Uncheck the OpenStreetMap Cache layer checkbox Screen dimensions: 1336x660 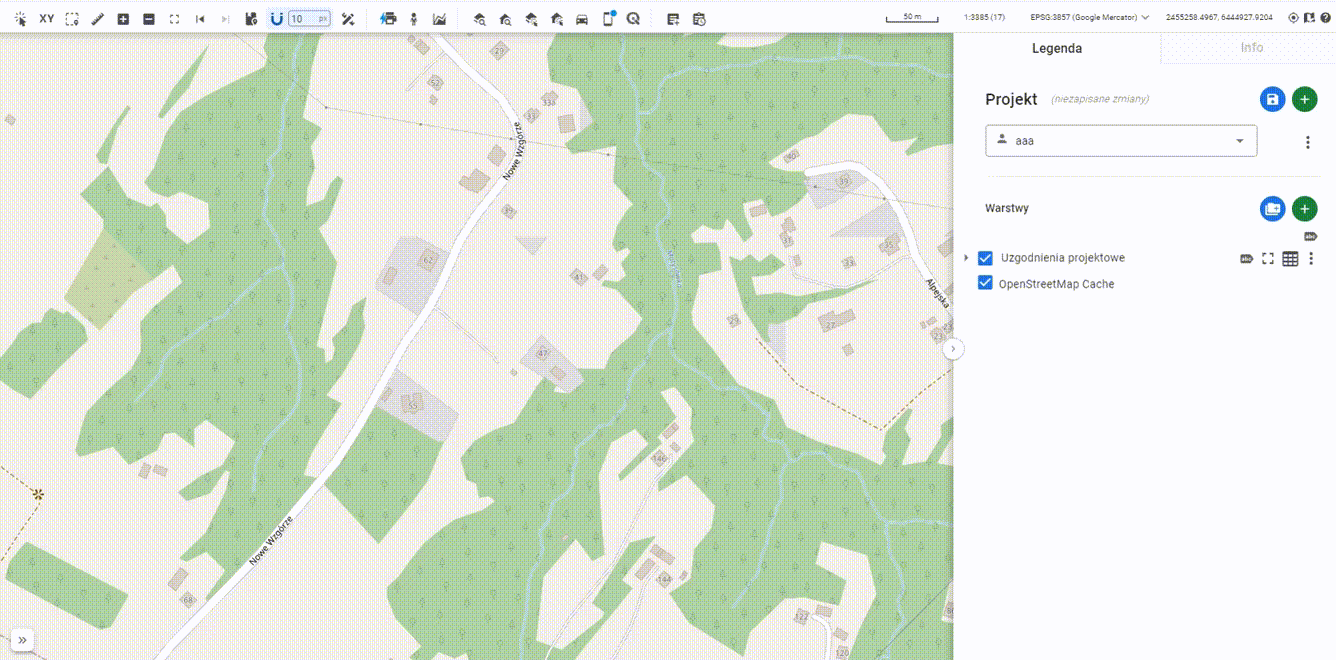(985, 284)
